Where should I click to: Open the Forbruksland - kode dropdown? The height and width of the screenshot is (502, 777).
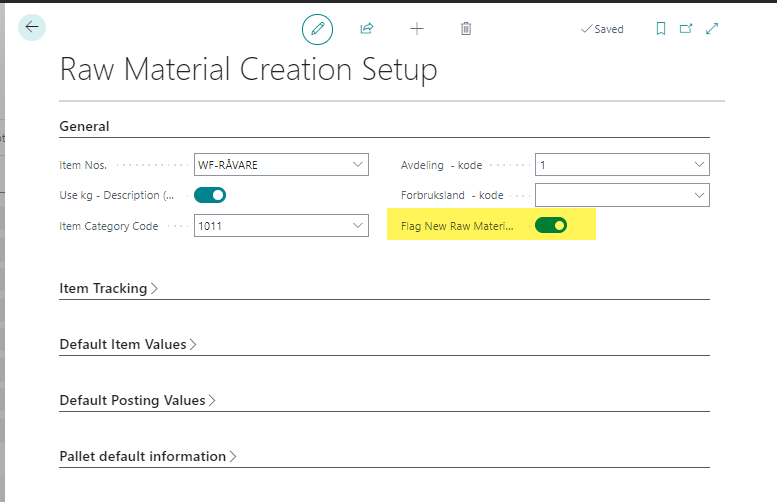pyautogui.click(x=698, y=195)
